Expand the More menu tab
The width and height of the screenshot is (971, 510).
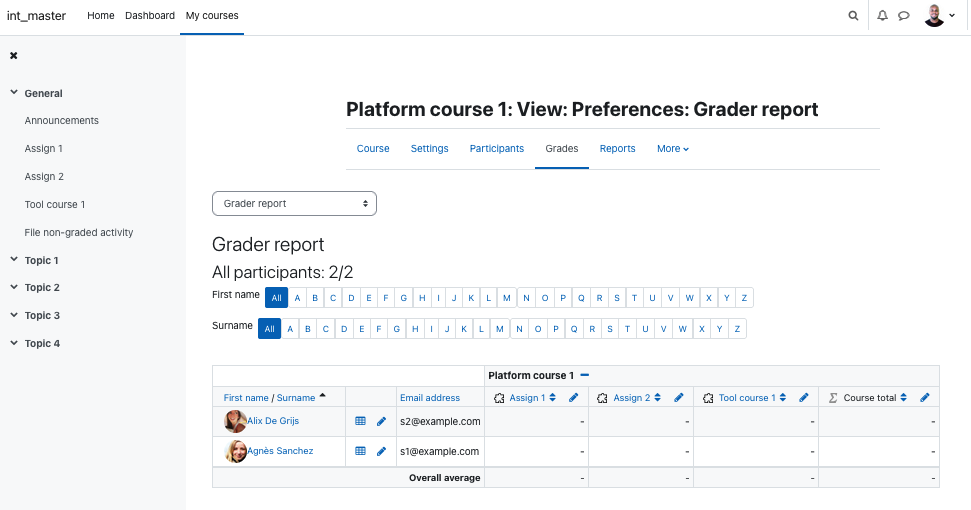tap(673, 149)
